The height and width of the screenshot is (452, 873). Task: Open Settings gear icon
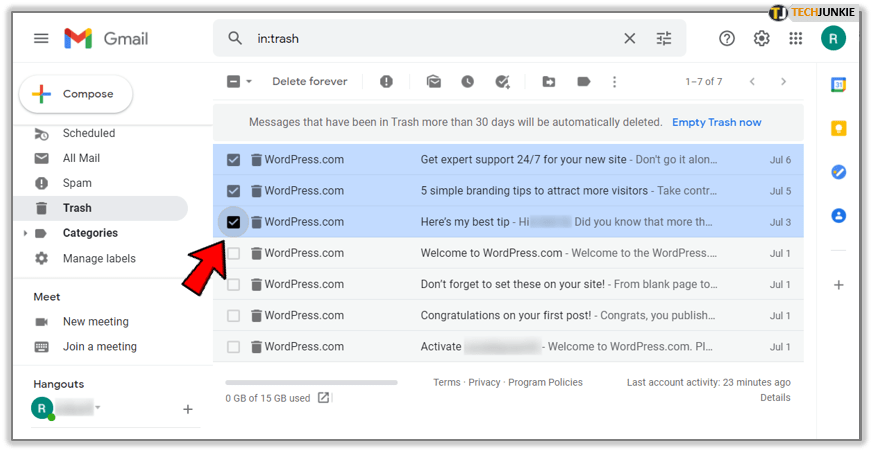[761, 38]
